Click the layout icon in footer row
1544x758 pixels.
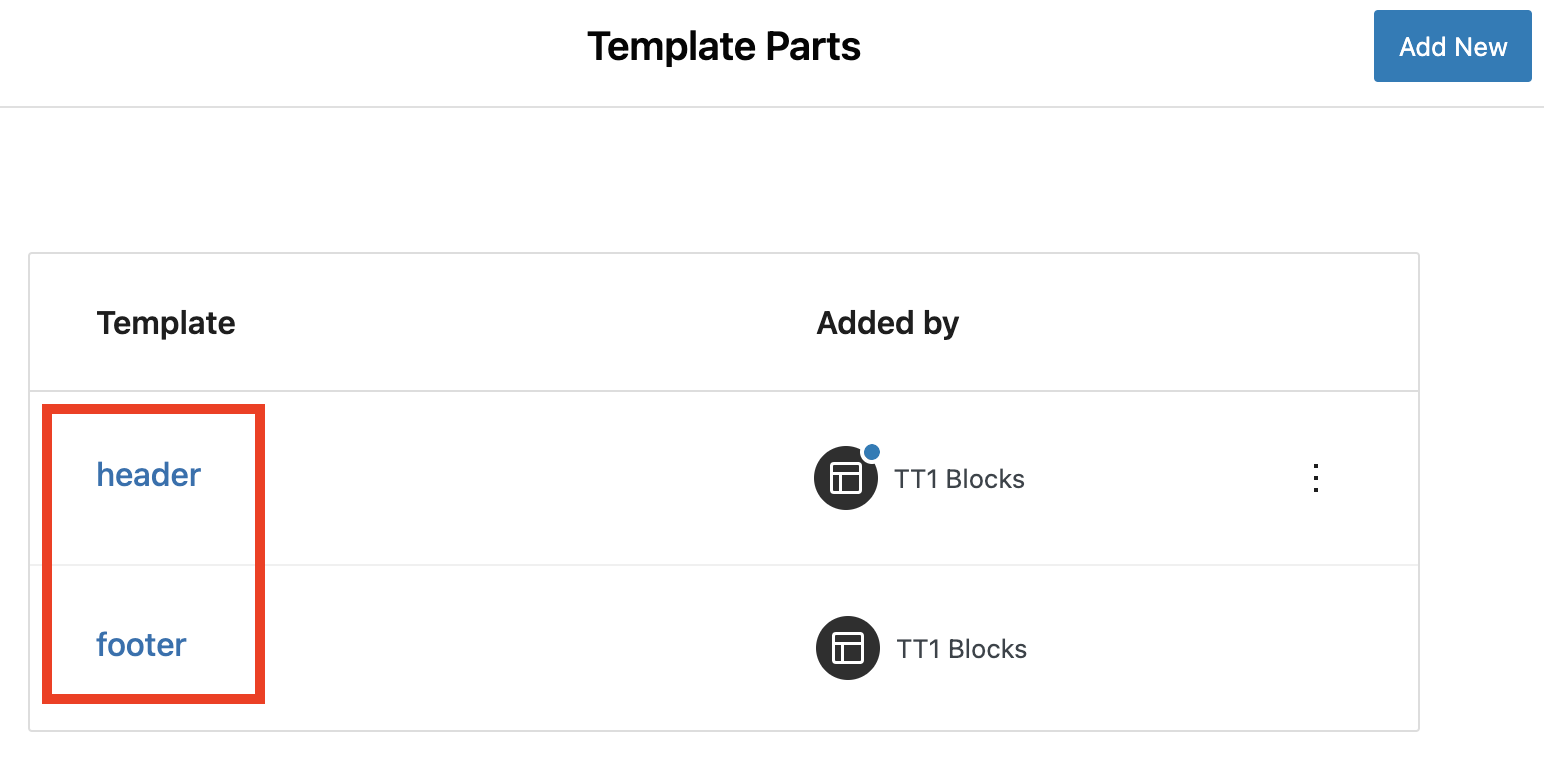click(x=847, y=648)
